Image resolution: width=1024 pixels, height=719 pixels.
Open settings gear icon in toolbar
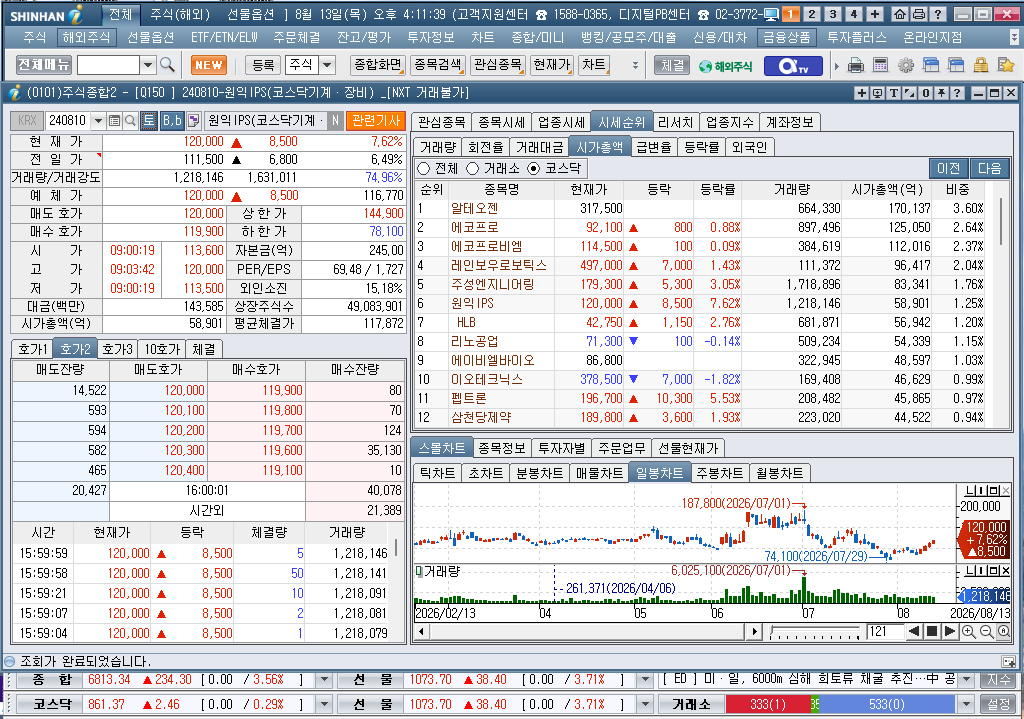click(x=905, y=65)
